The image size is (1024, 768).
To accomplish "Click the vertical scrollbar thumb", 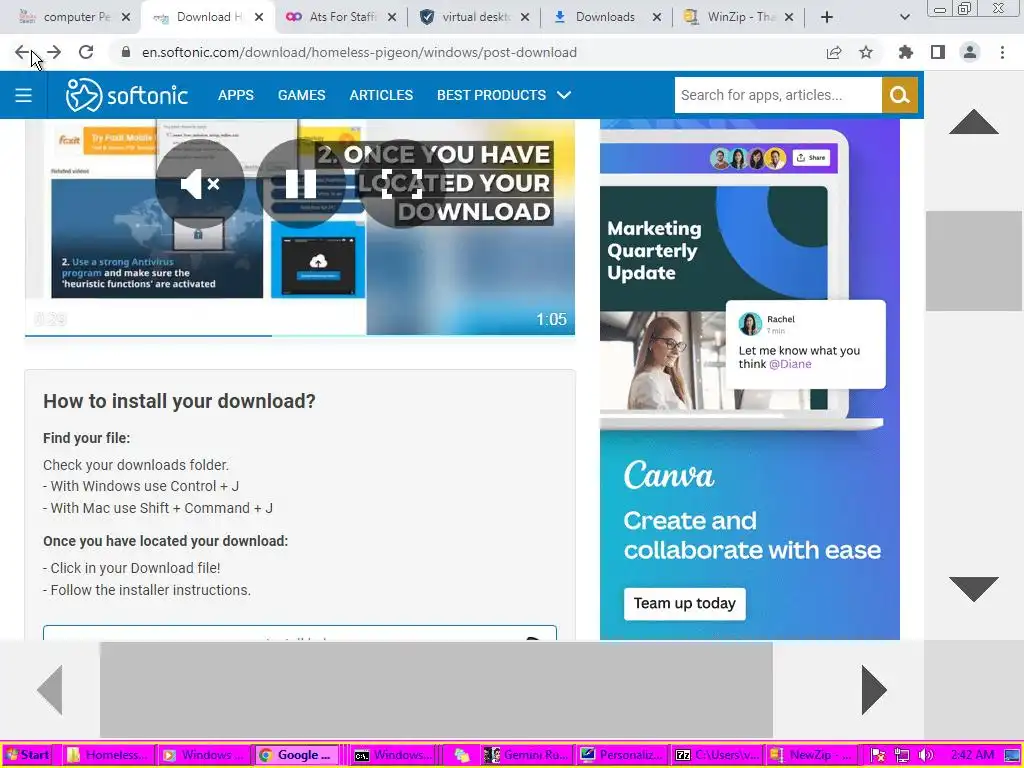I will point(974,261).
